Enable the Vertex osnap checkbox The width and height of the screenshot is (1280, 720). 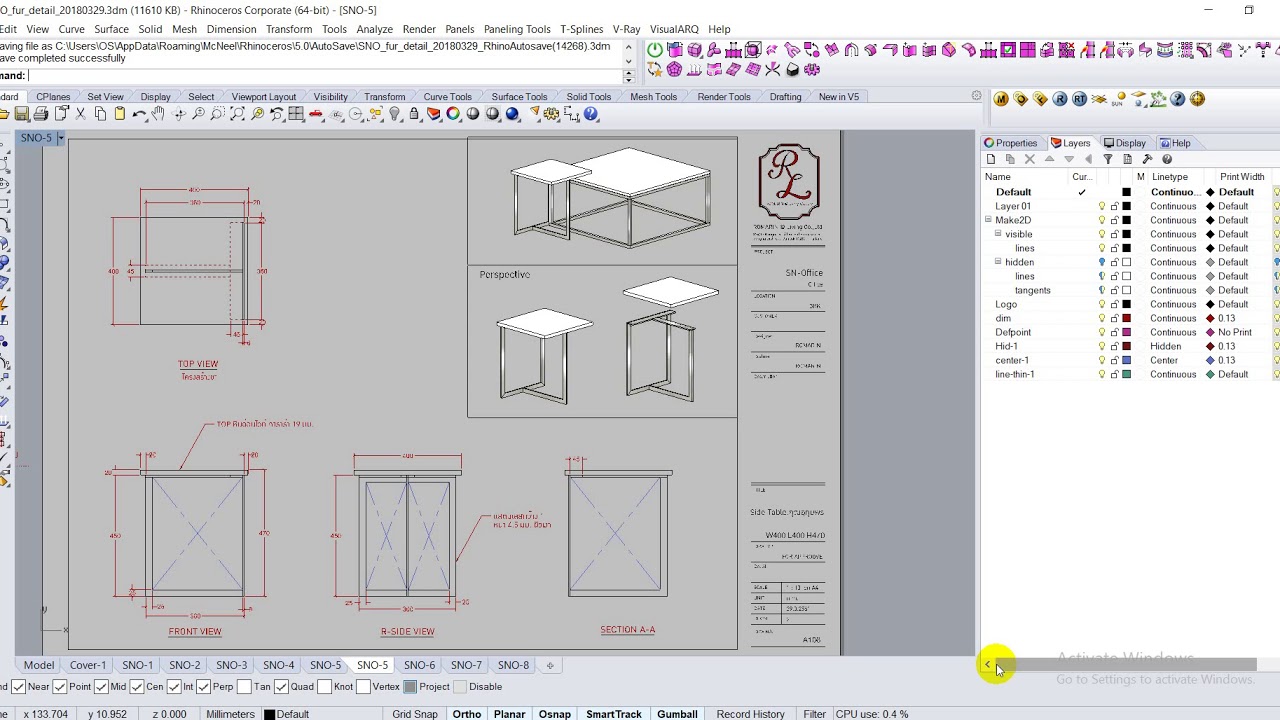(x=363, y=687)
